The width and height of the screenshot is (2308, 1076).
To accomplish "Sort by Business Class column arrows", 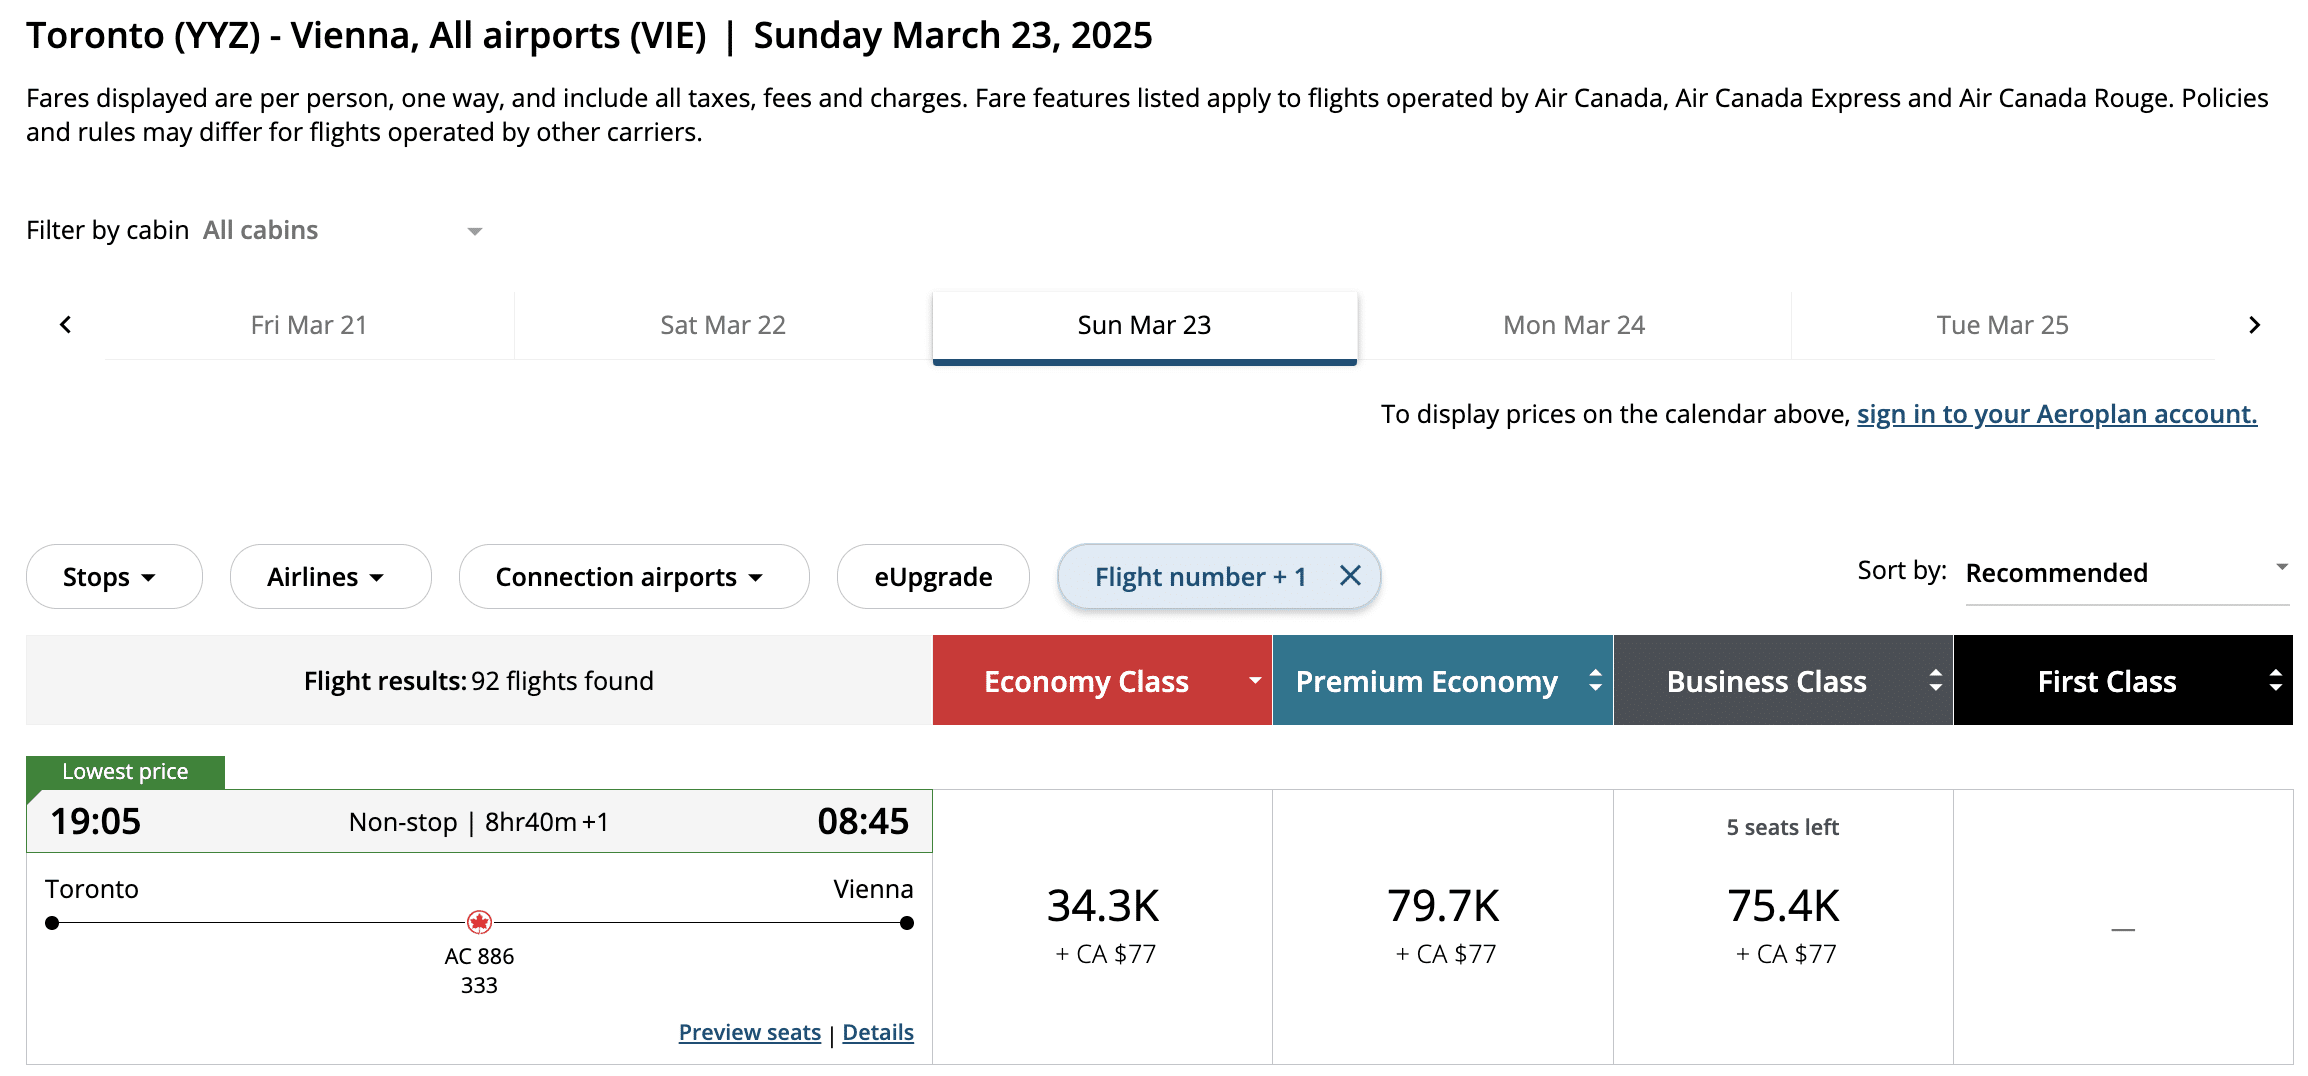I will tap(1936, 681).
